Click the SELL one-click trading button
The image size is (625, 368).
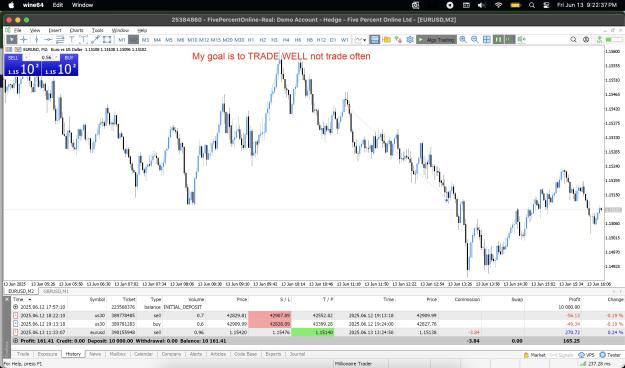(x=22, y=65)
